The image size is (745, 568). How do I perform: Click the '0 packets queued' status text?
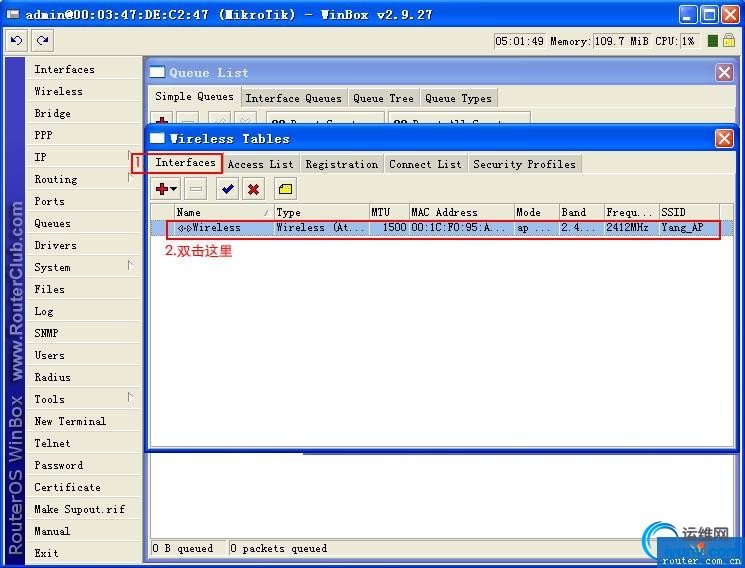pos(279,549)
